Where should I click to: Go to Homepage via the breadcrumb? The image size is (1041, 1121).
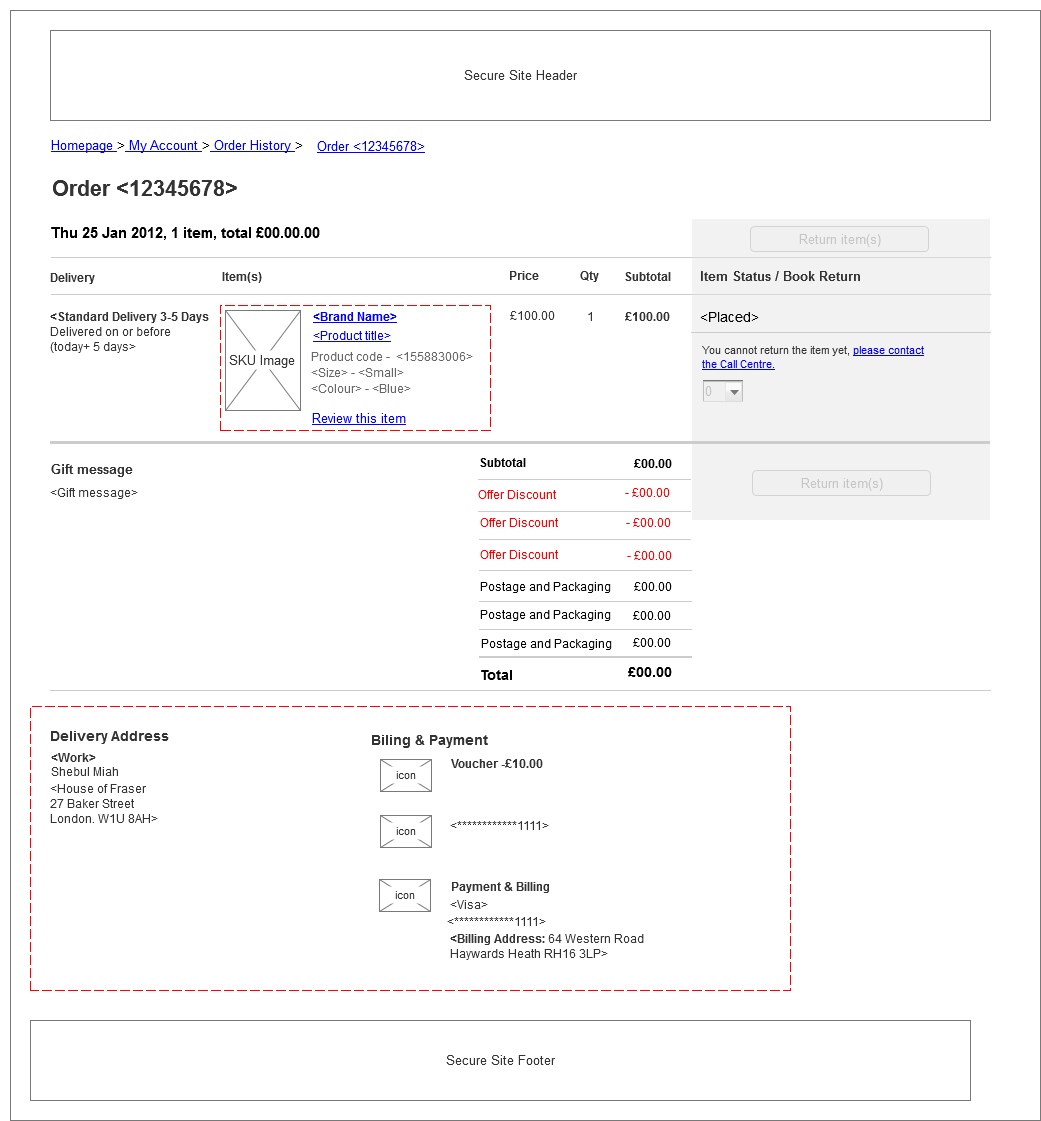point(82,146)
